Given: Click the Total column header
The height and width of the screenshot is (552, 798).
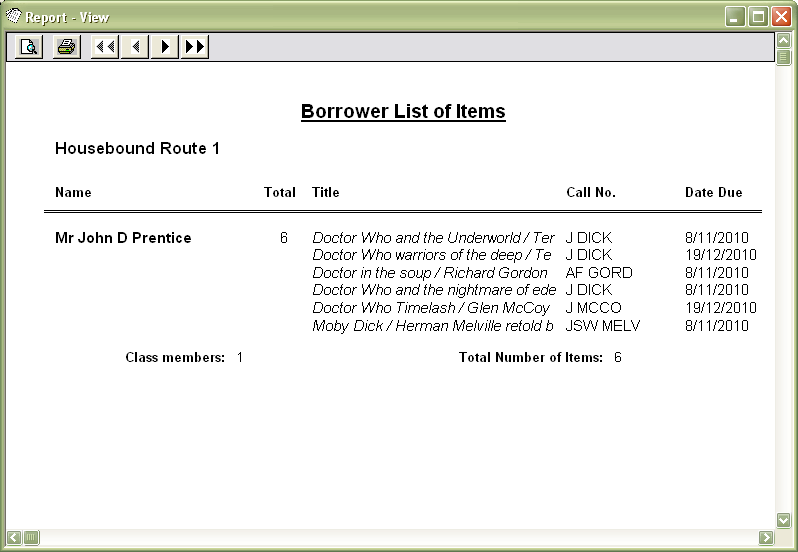Looking at the screenshot, I should pyautogui.click(x=279, y=192).
